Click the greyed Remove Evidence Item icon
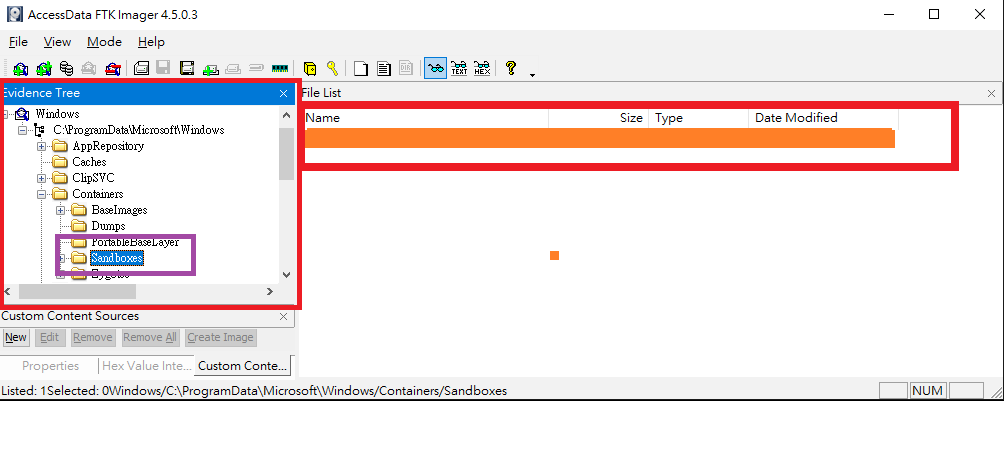Image resolution: width=1004 pixels, height=460 pixels. click(89, 68)
